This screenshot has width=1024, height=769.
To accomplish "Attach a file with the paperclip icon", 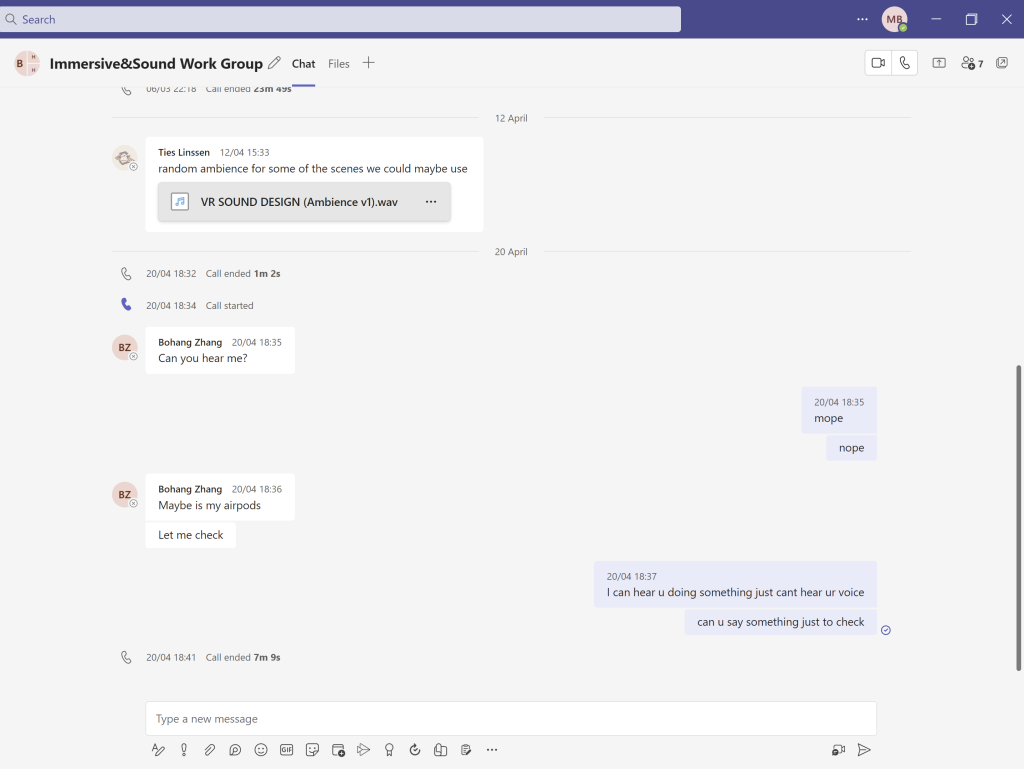I will (x=210, y=750).
